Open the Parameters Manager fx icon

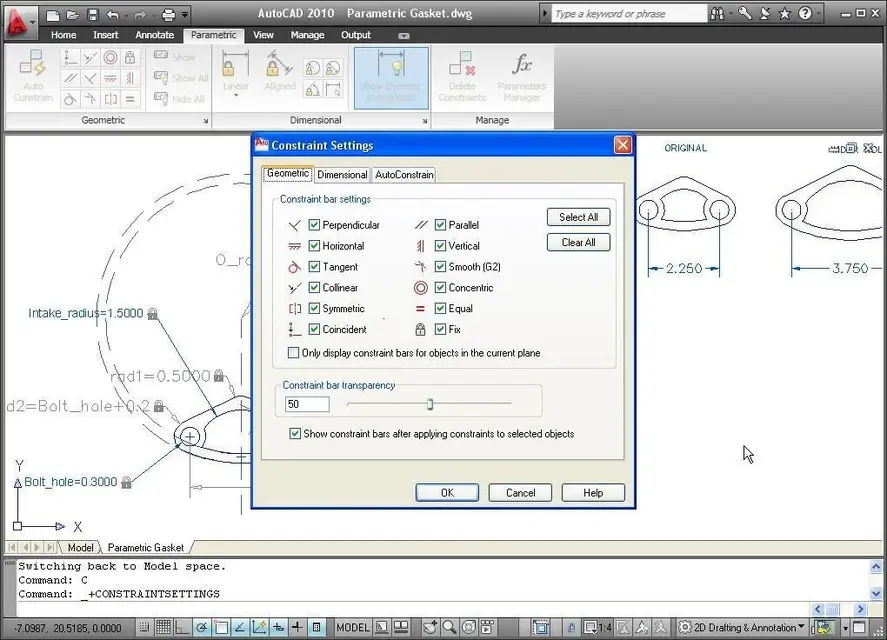click(x=521, y=66)
